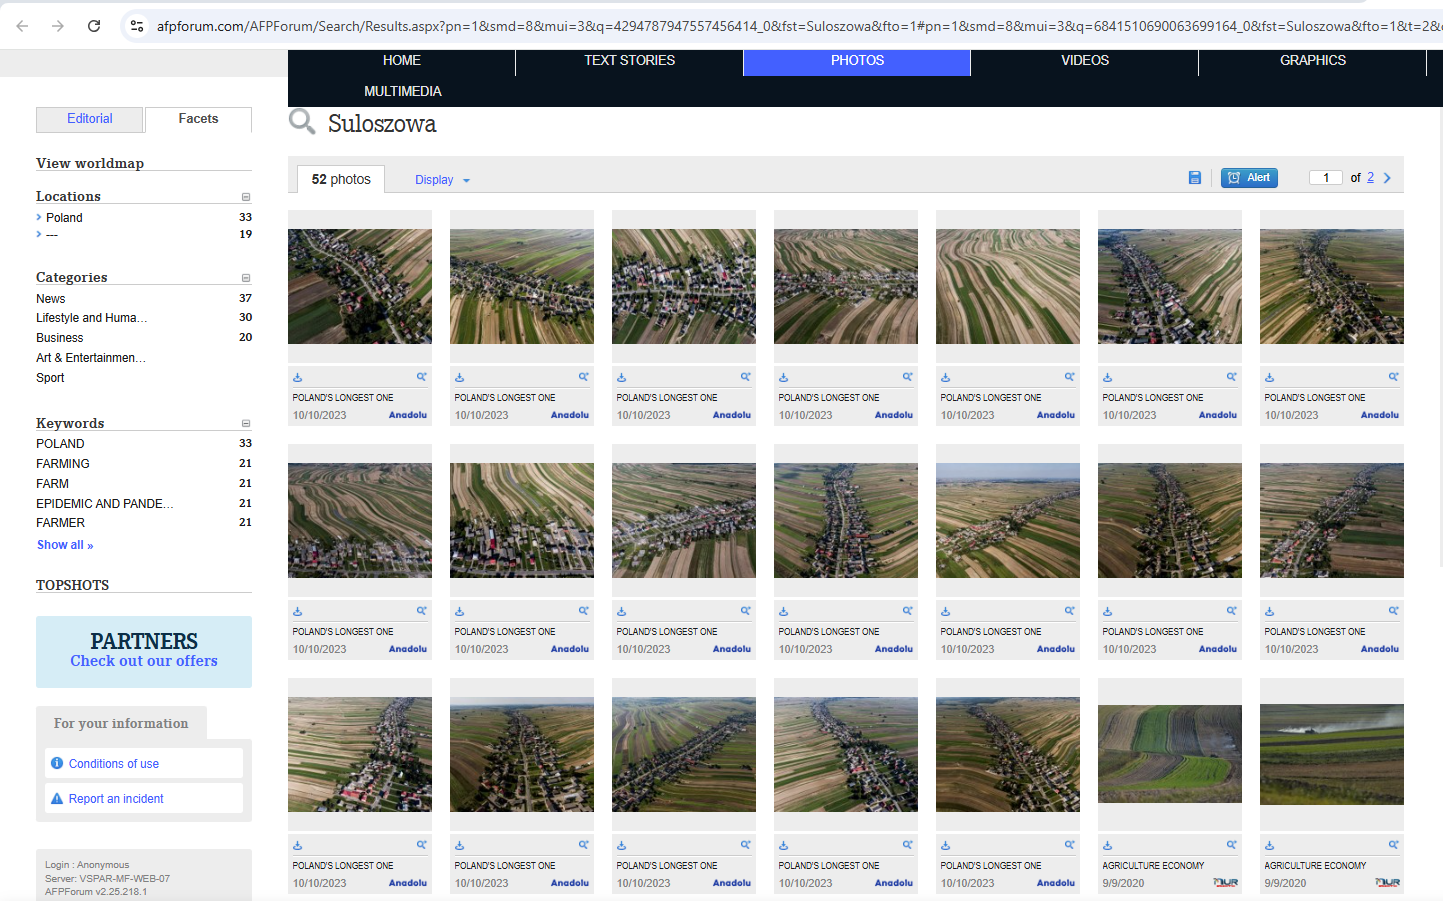Click the zoom preview icon under top-left photo

tap(422, 377)
